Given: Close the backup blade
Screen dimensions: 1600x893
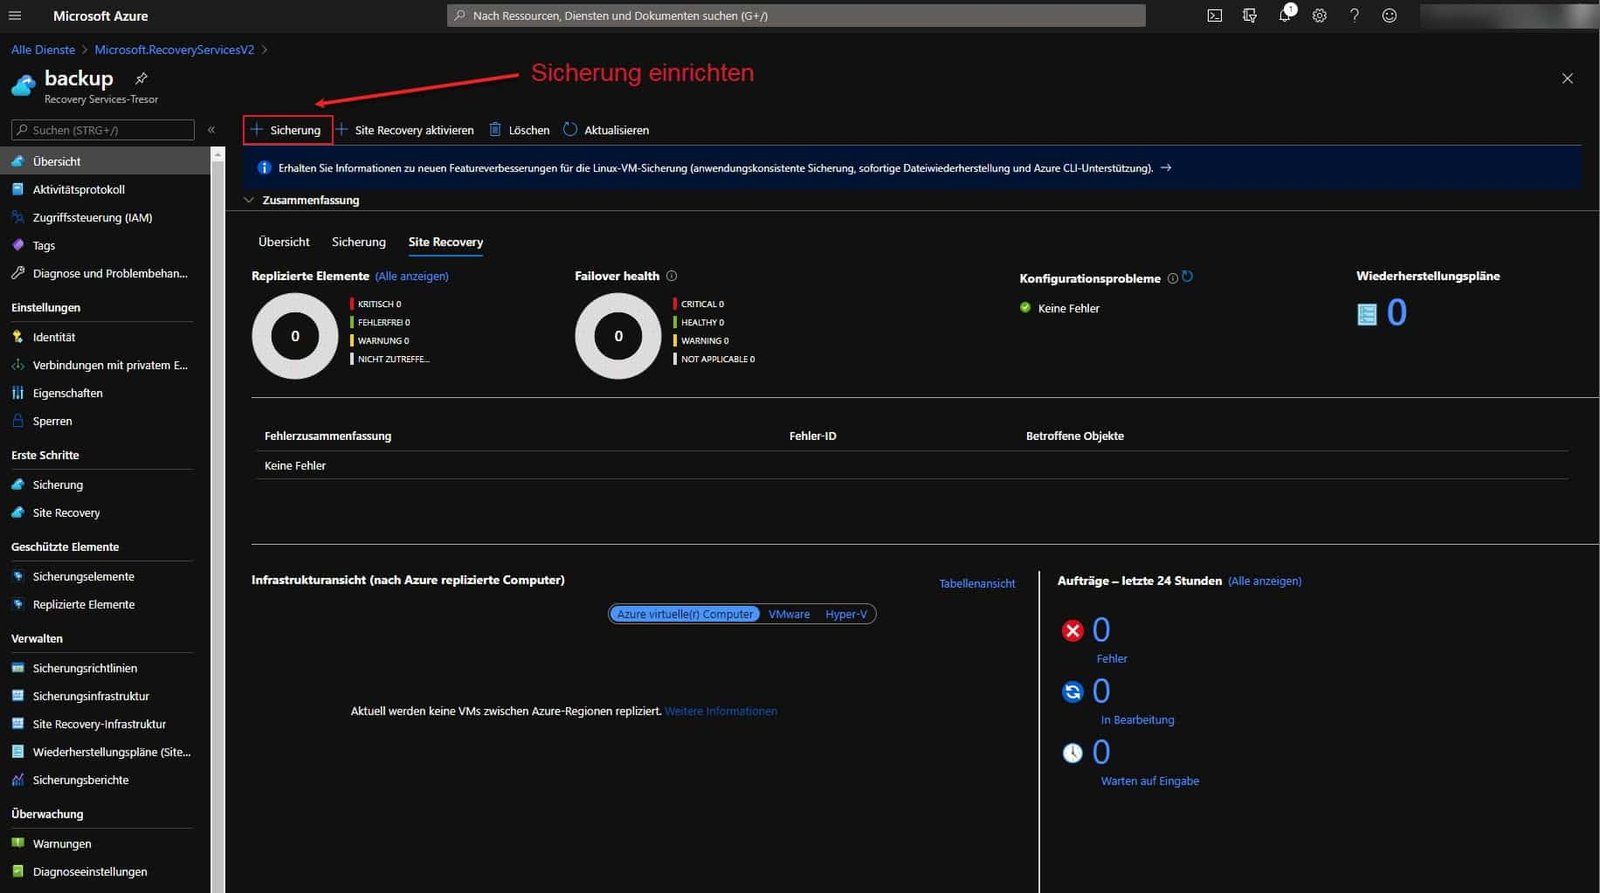Looking at the screenshot, I should tap(1567, 78).
